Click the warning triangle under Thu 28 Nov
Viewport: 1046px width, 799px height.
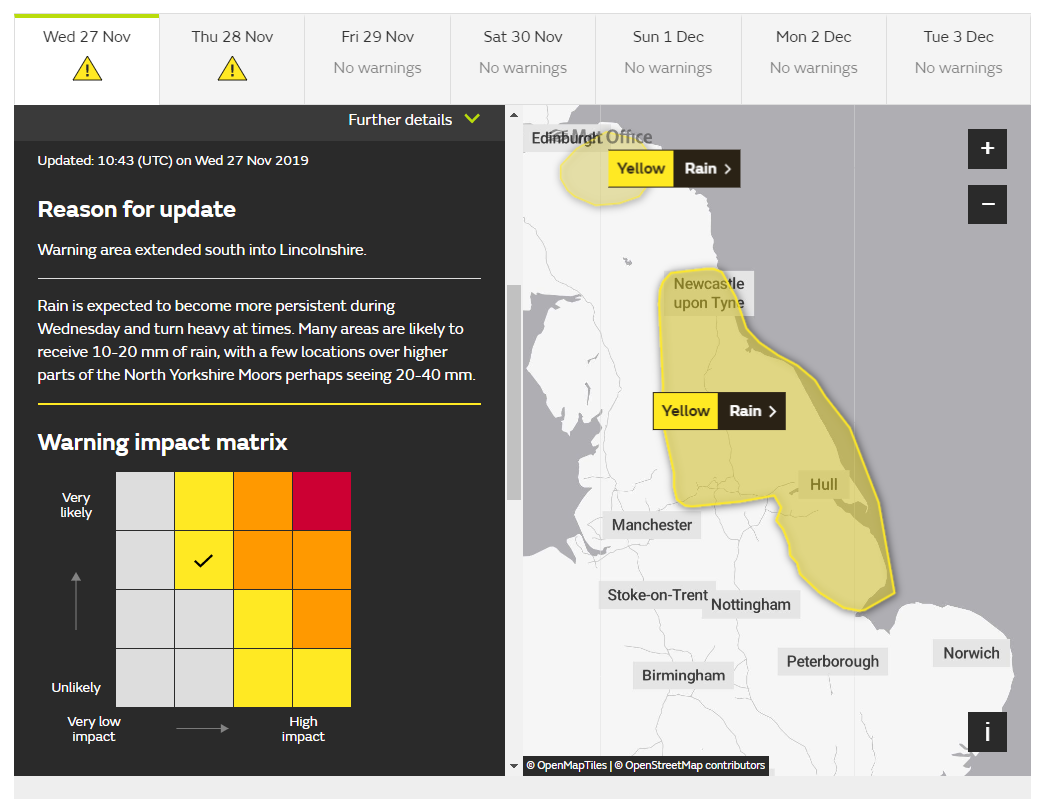click(x=231, y=69)
